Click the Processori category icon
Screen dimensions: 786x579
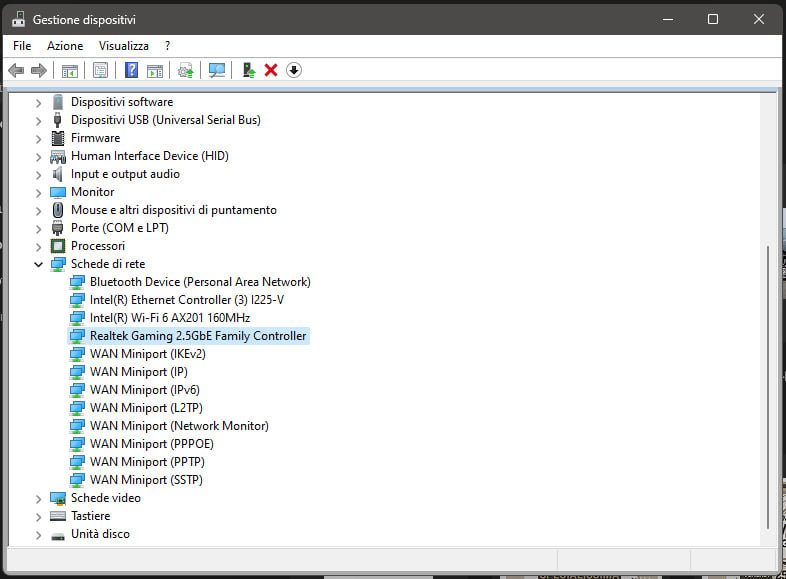pos(58,246)
